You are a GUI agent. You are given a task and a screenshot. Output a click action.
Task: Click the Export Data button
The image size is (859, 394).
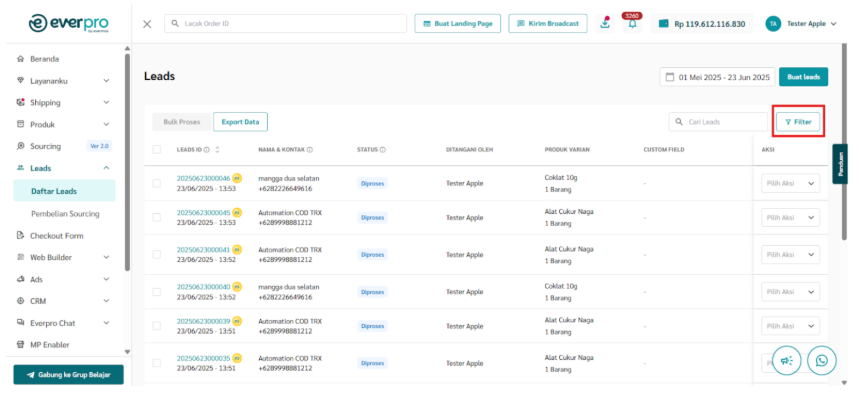[240, 122]
